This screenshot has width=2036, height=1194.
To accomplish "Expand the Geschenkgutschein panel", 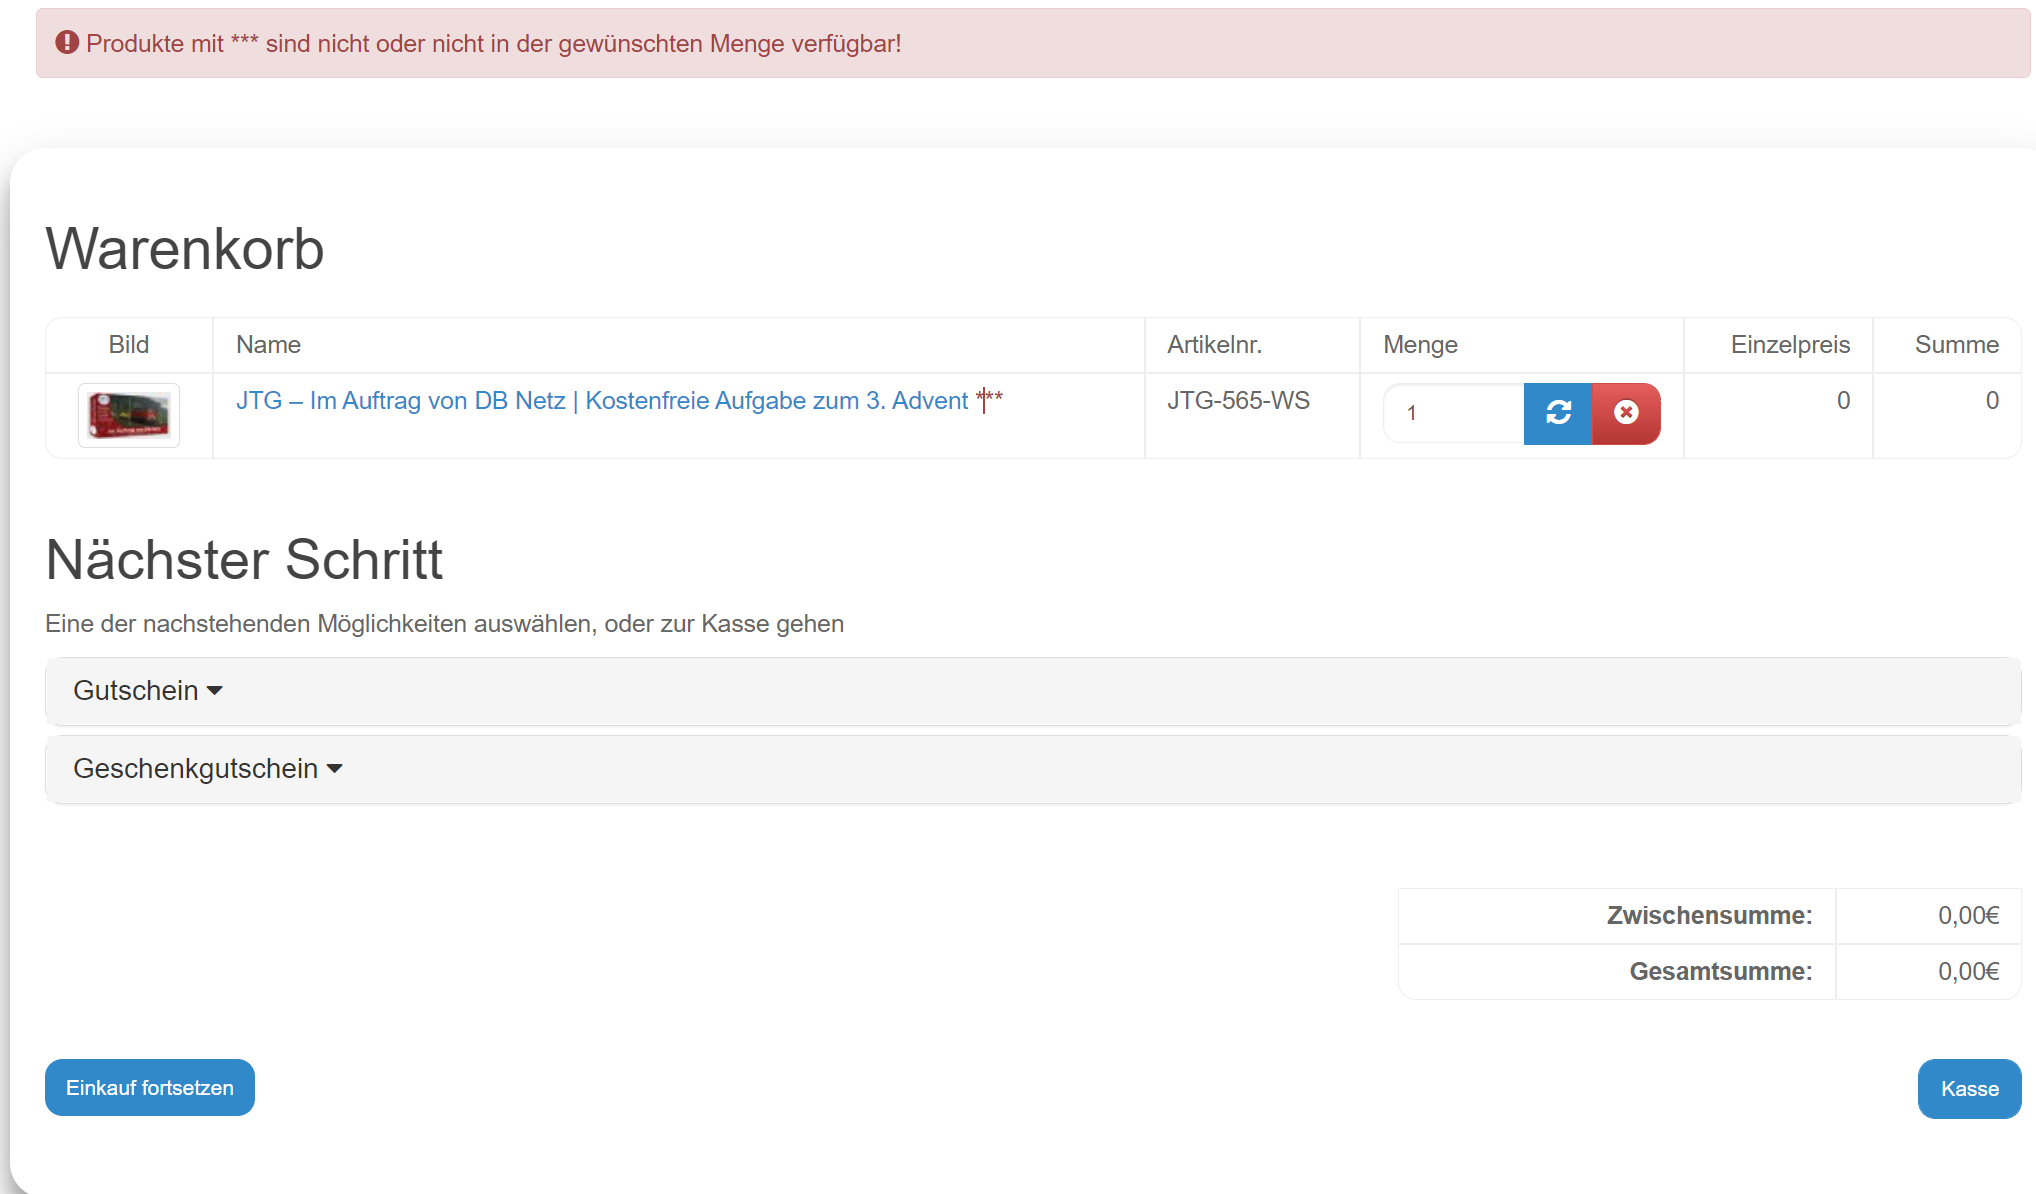I will [196, 769].
